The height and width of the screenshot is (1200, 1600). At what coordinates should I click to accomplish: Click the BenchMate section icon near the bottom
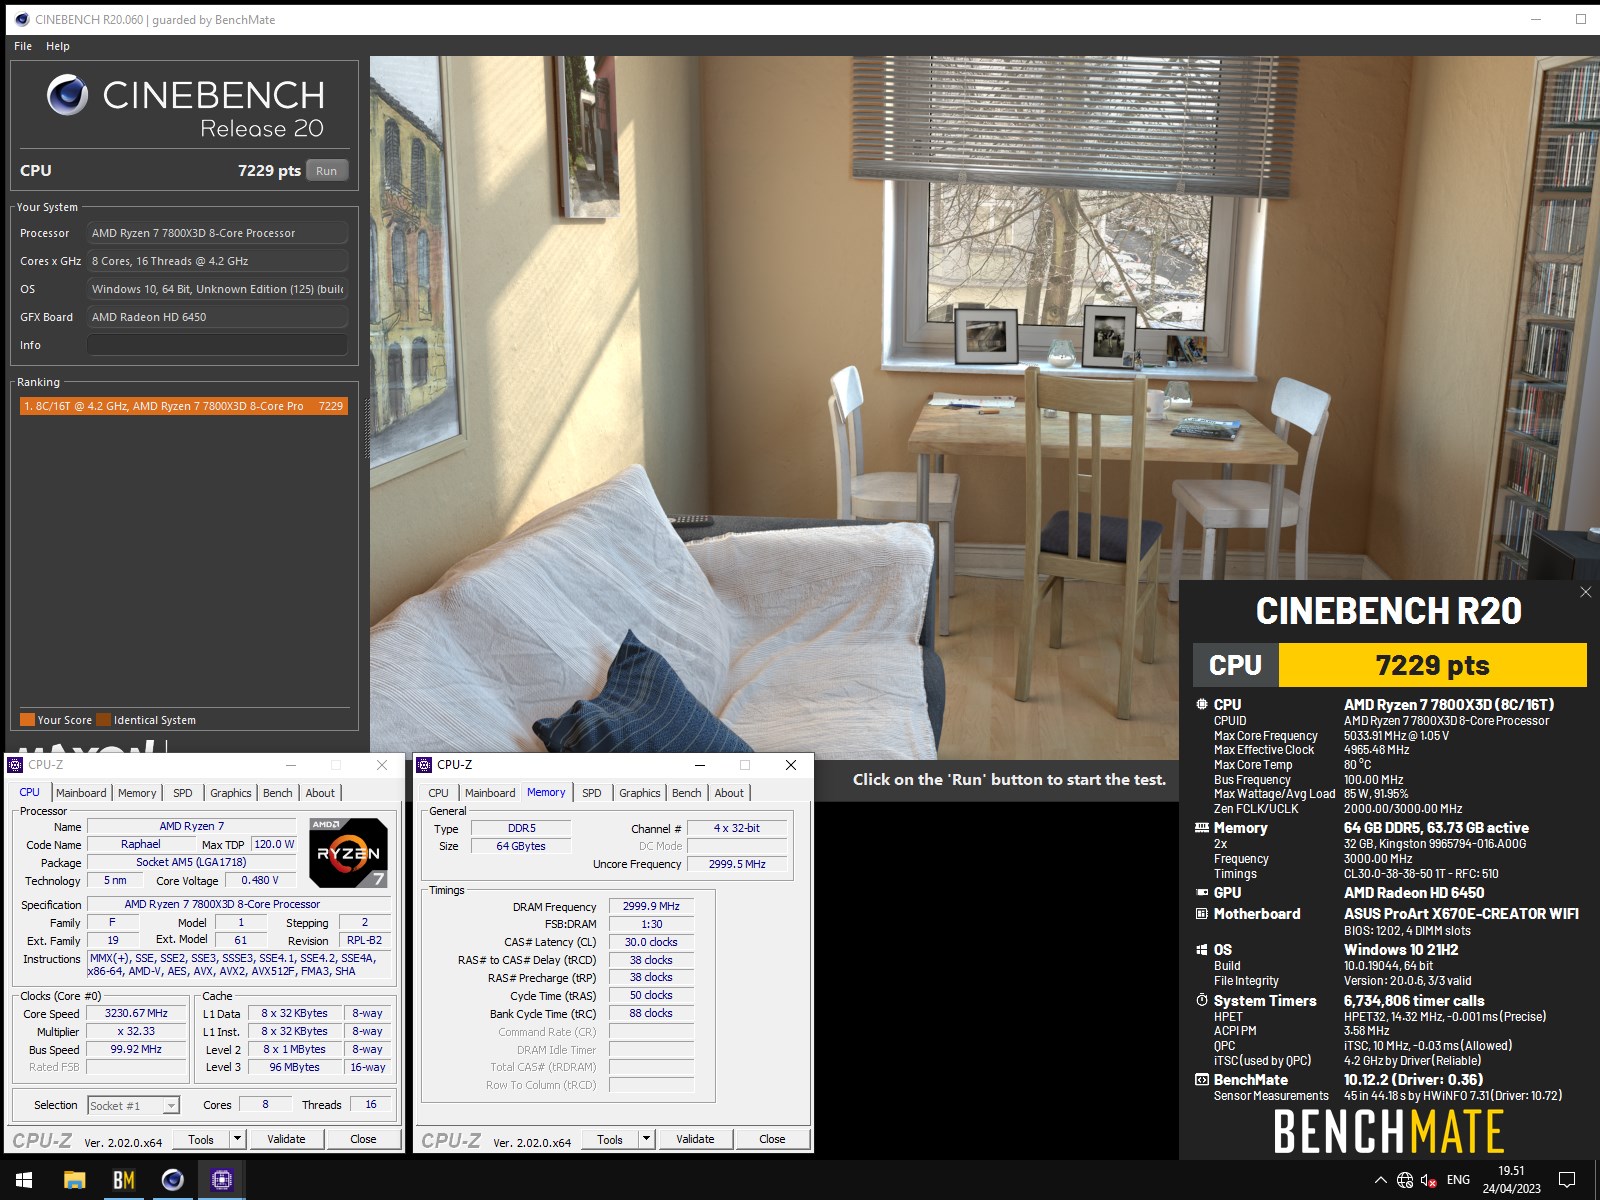point(1202,1080)
